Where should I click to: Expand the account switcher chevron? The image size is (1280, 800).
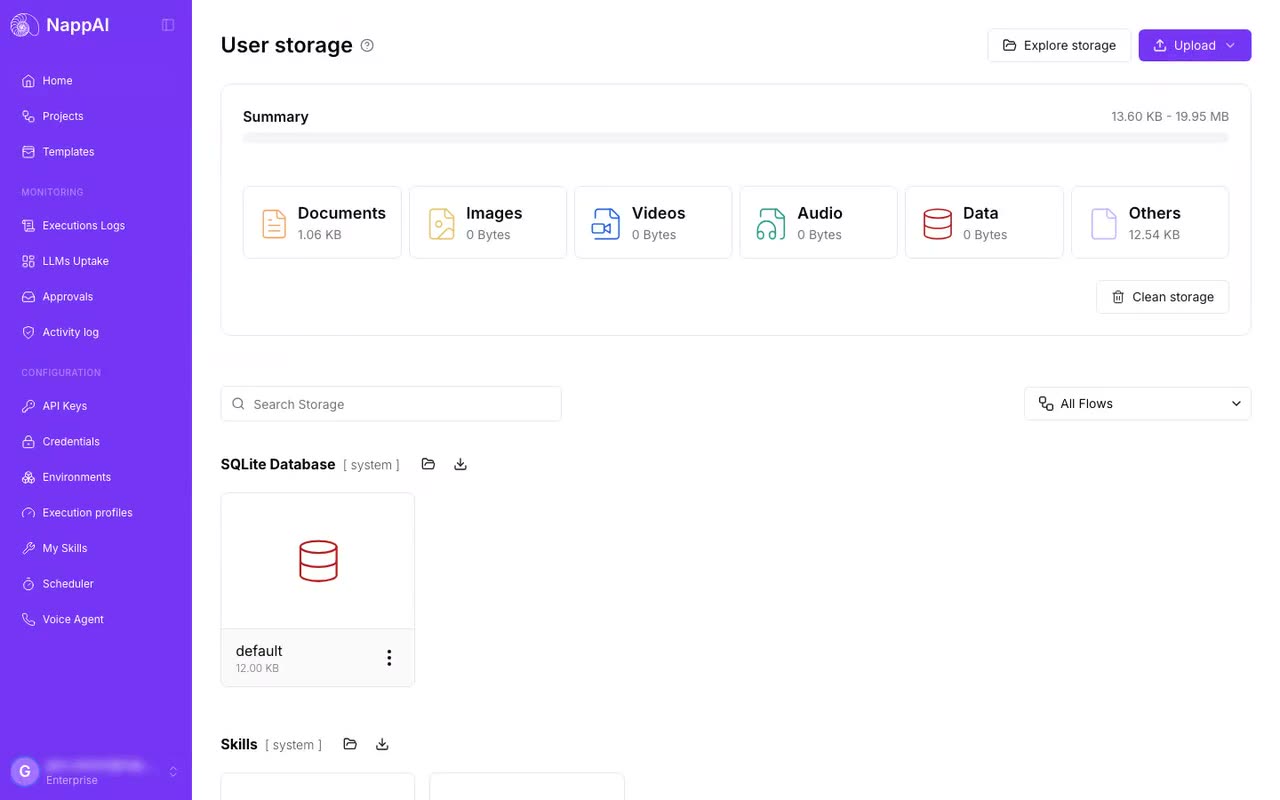pyautogui.click(x=173, y=771)
